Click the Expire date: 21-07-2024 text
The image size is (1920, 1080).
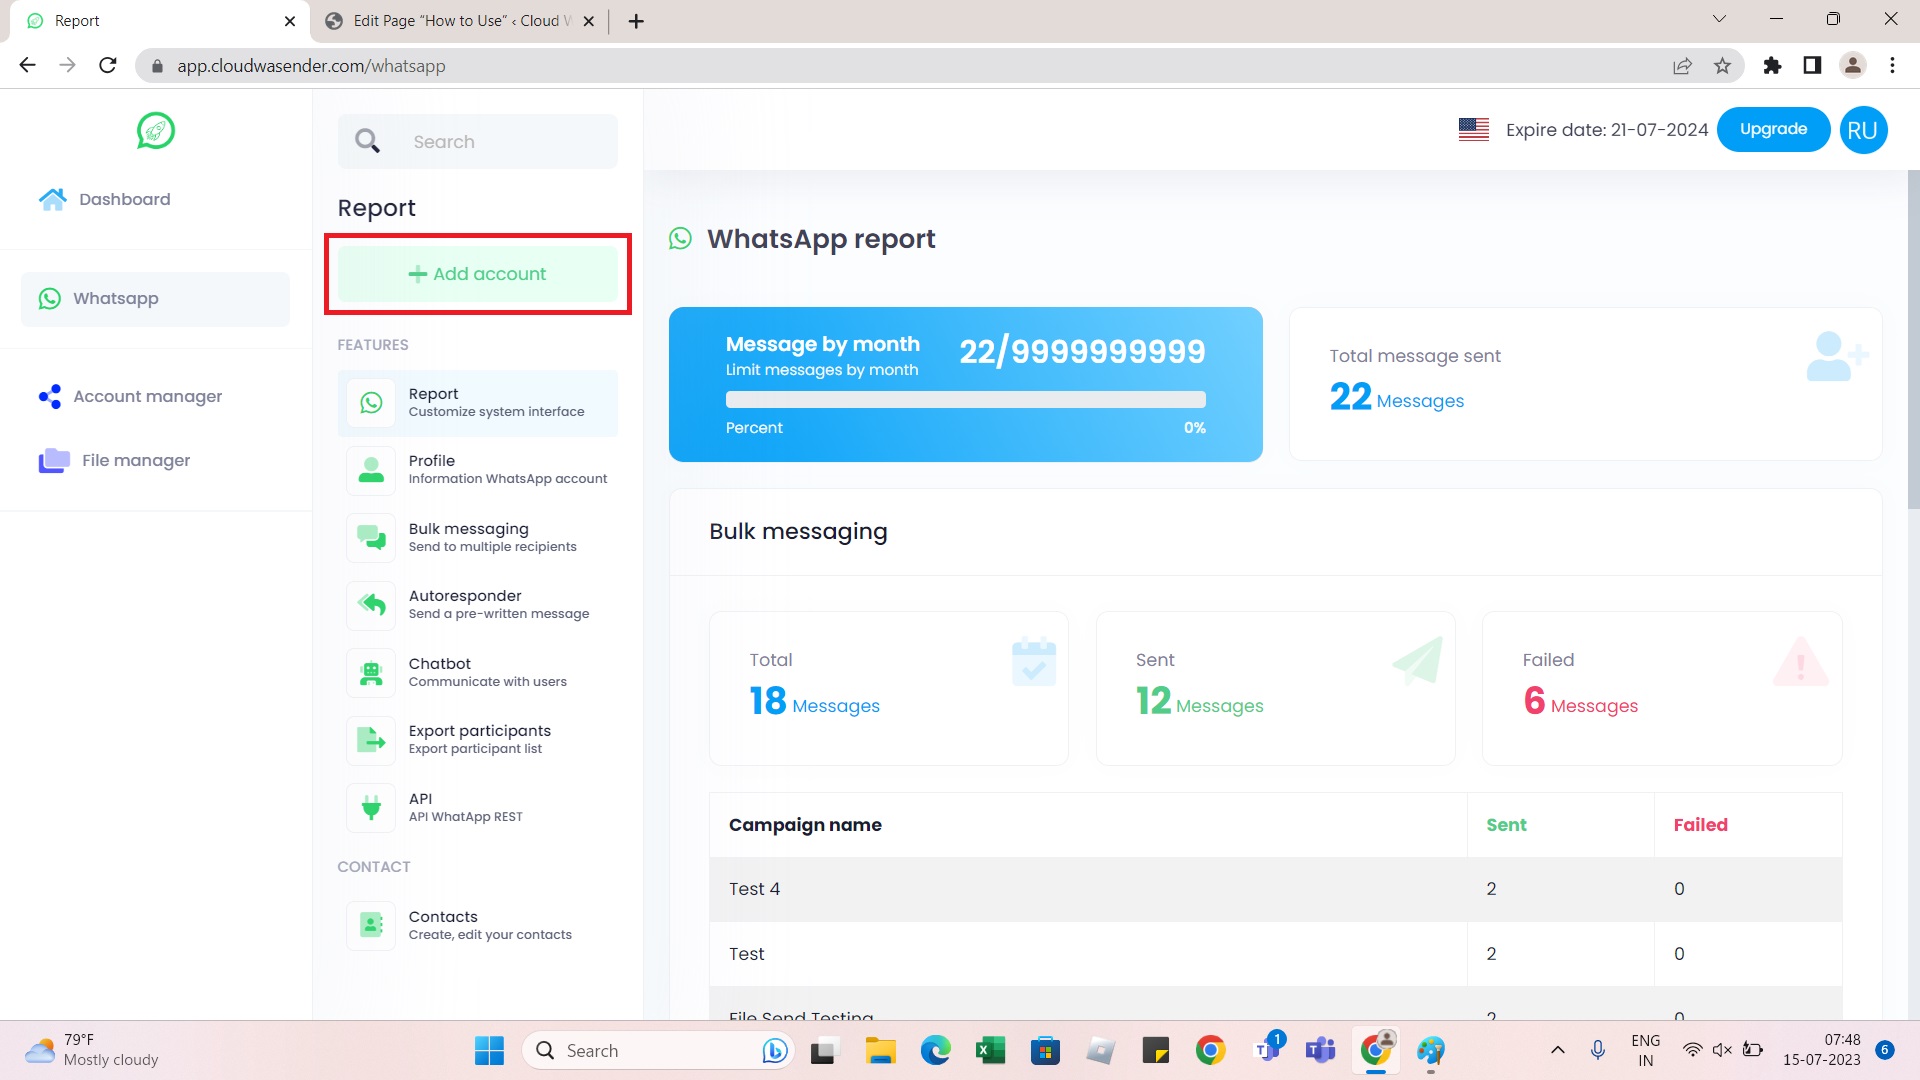pyautogui.click(x=1606, y=130)
